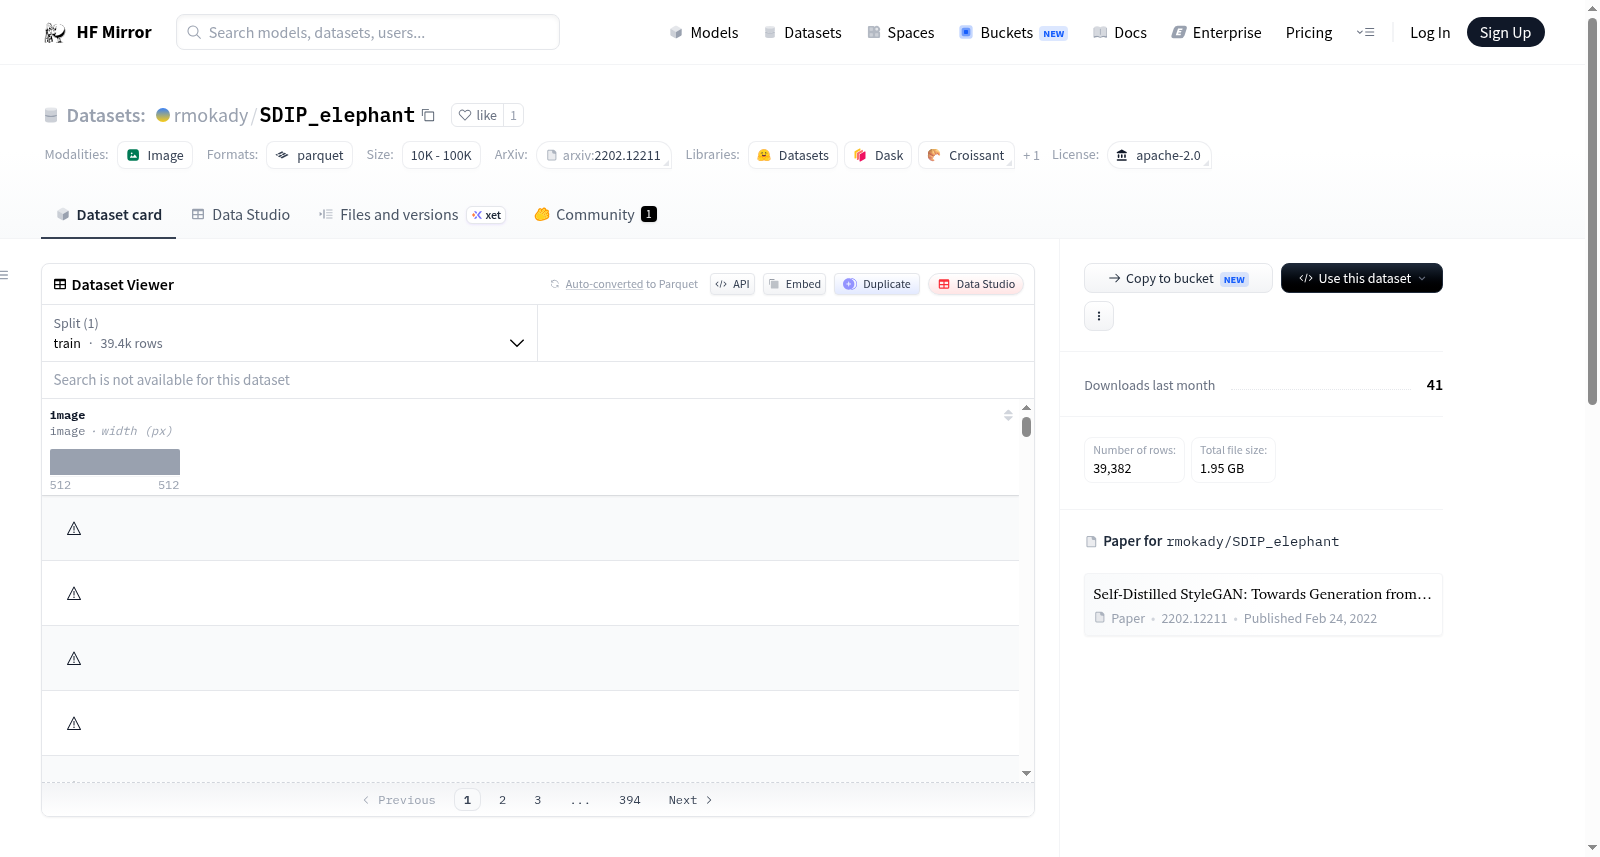Show the +1 more libraries
Screen dimensions: 1600x857
pyautogui.click(x=1031, y=155)
